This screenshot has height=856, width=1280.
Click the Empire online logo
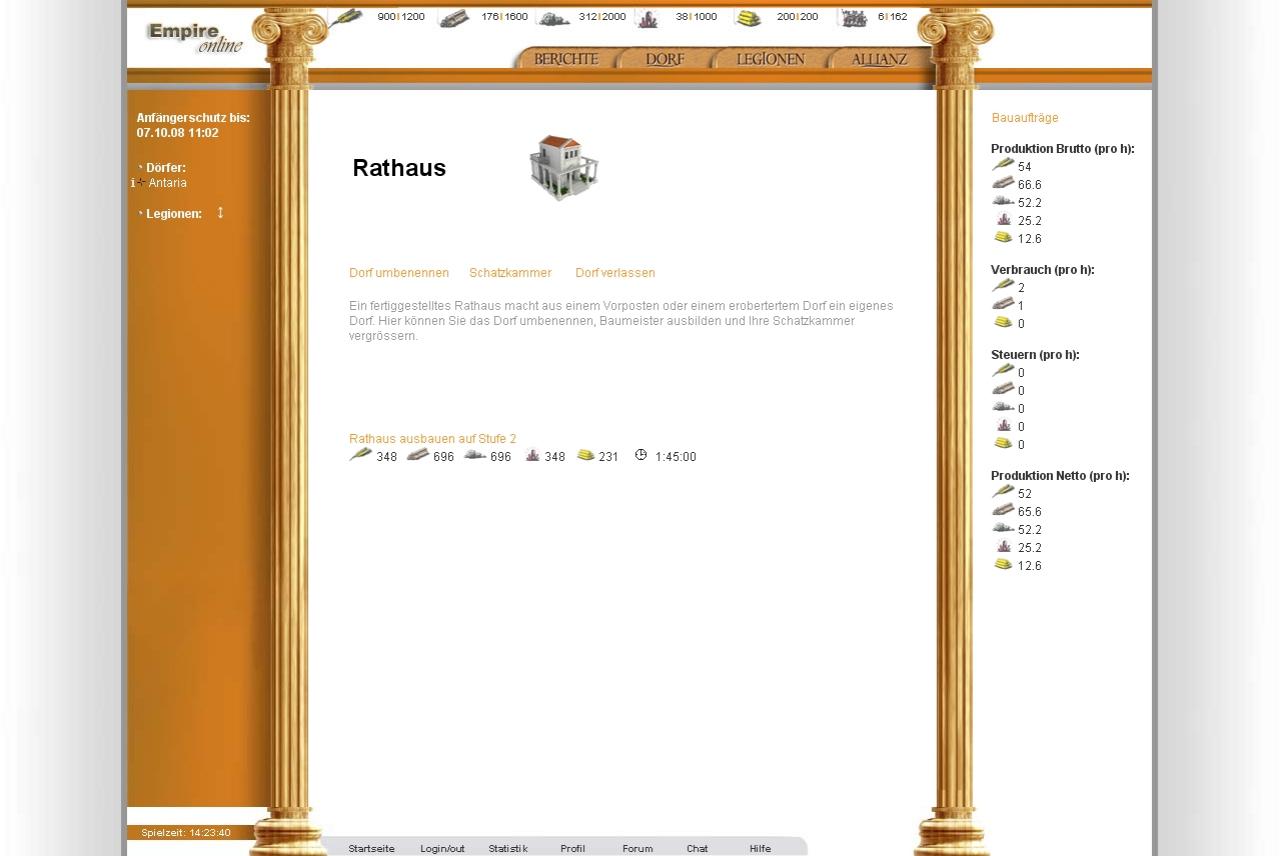pyautogui.click(x=196, y=38)
